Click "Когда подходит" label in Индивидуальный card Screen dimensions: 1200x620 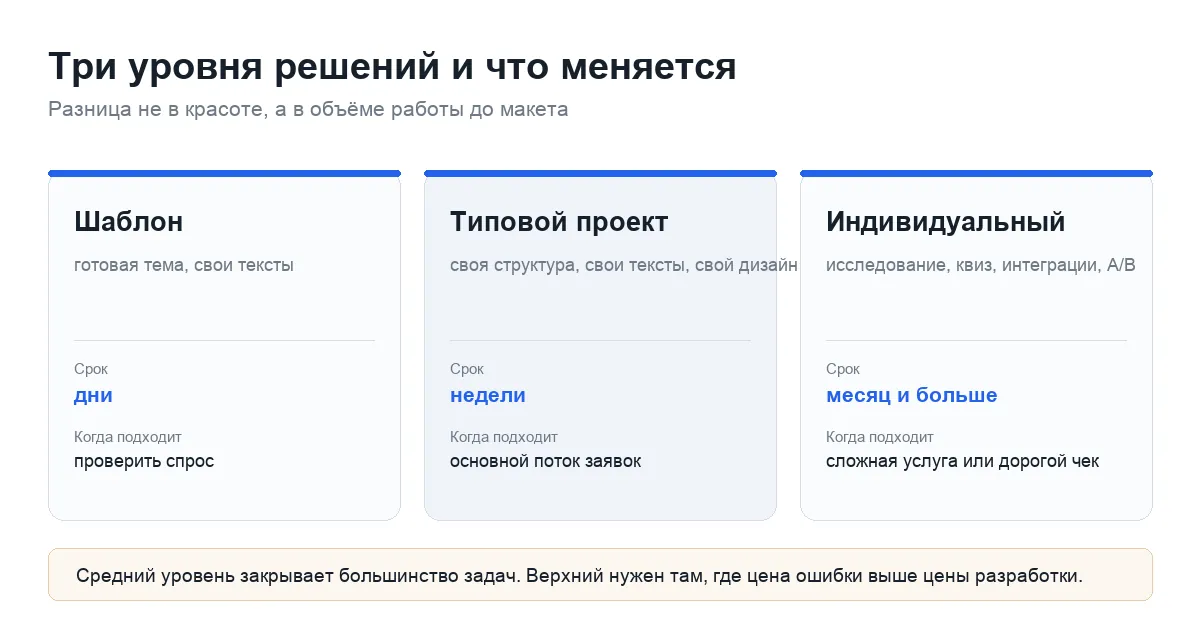click(880, 437)
